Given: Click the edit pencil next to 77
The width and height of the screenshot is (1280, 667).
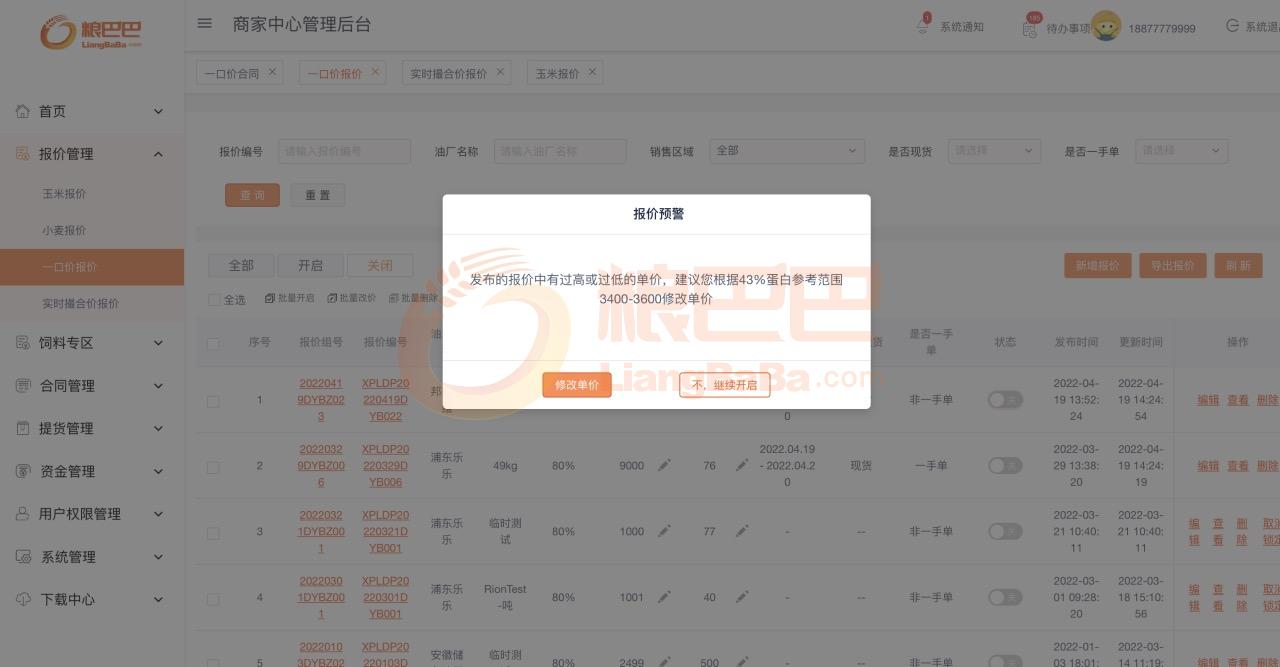Looking at the screenshot, I should coord(741,531).
